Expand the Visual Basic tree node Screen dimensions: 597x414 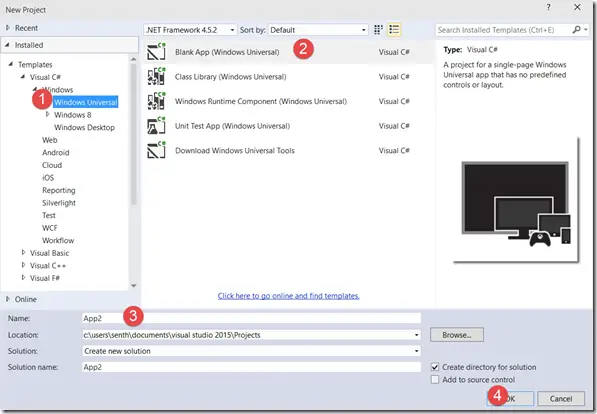24,253
